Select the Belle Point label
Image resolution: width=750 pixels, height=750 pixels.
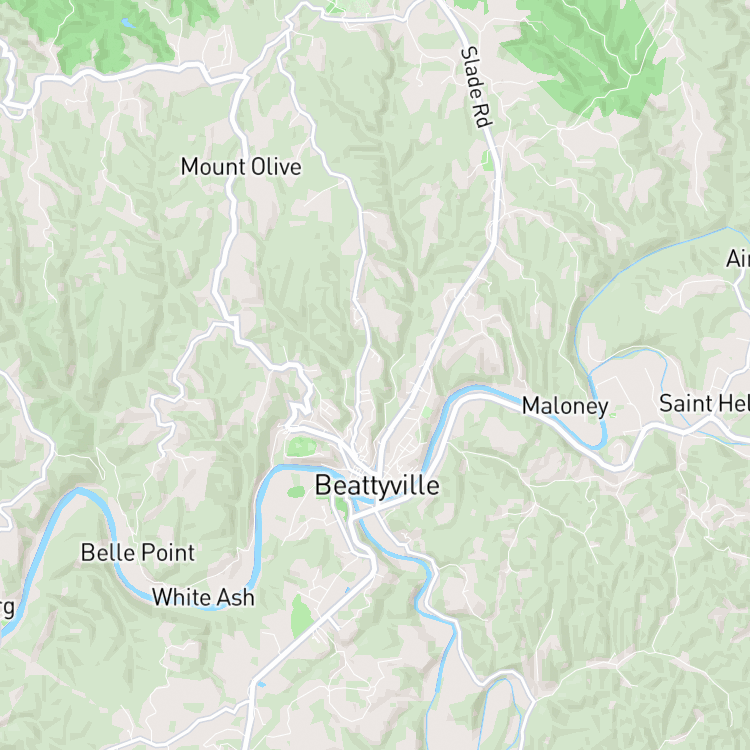(x=138, y=553)
